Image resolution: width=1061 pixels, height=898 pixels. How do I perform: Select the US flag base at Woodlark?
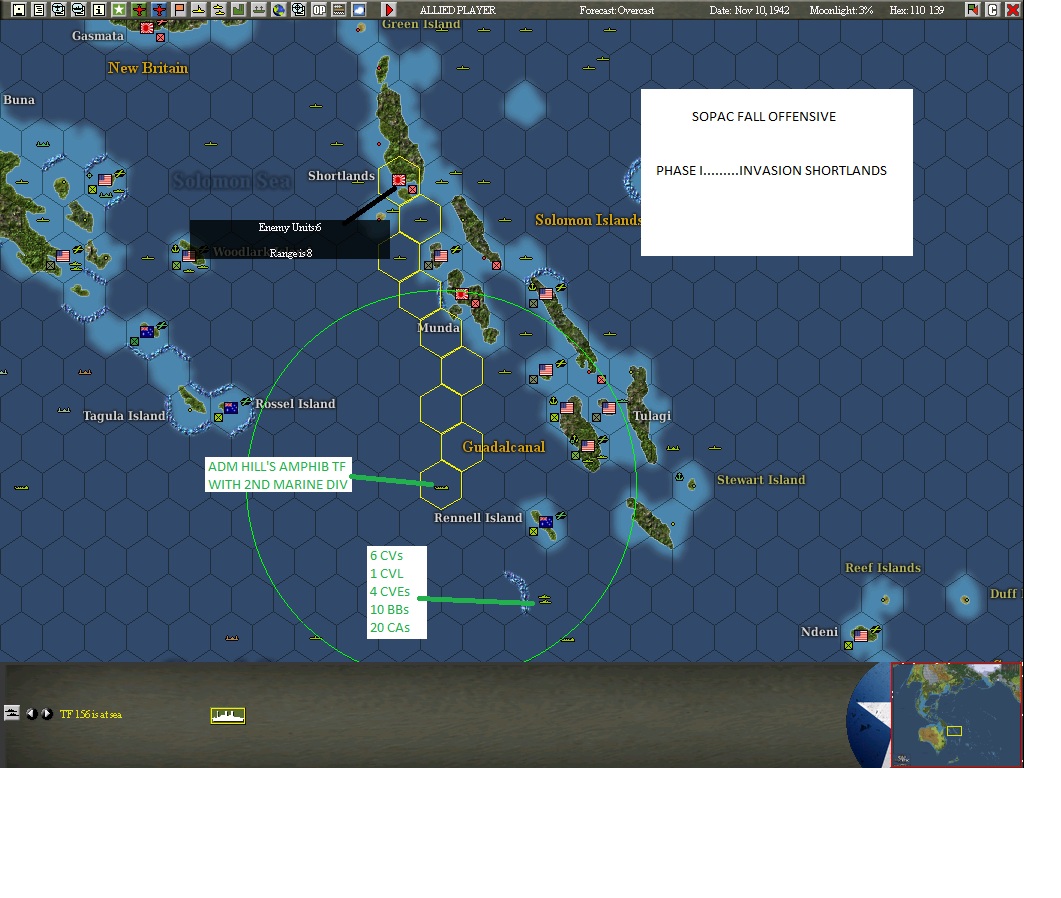[x=189, y=256]
